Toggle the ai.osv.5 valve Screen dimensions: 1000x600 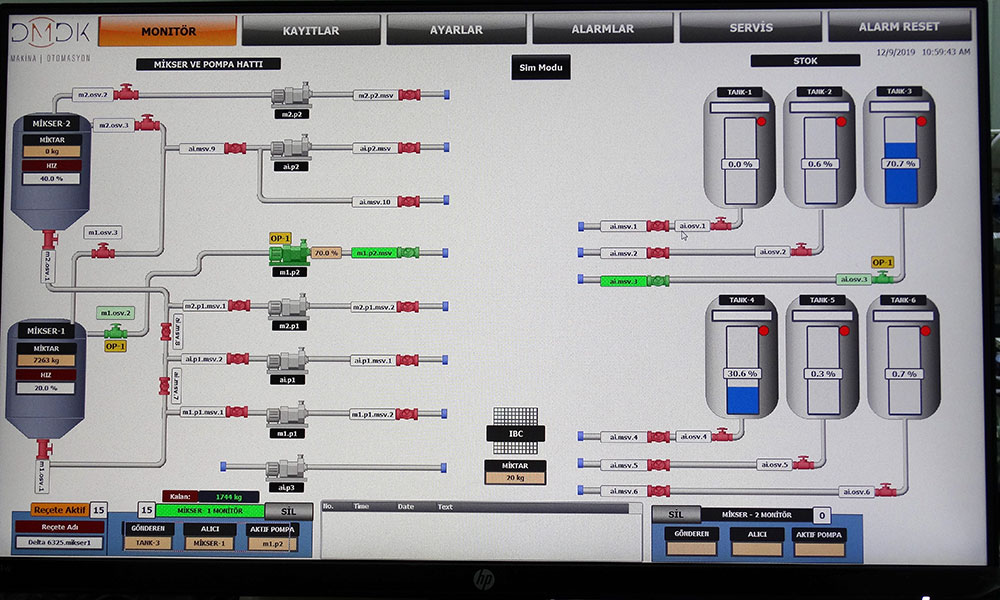tap(803, 462)
